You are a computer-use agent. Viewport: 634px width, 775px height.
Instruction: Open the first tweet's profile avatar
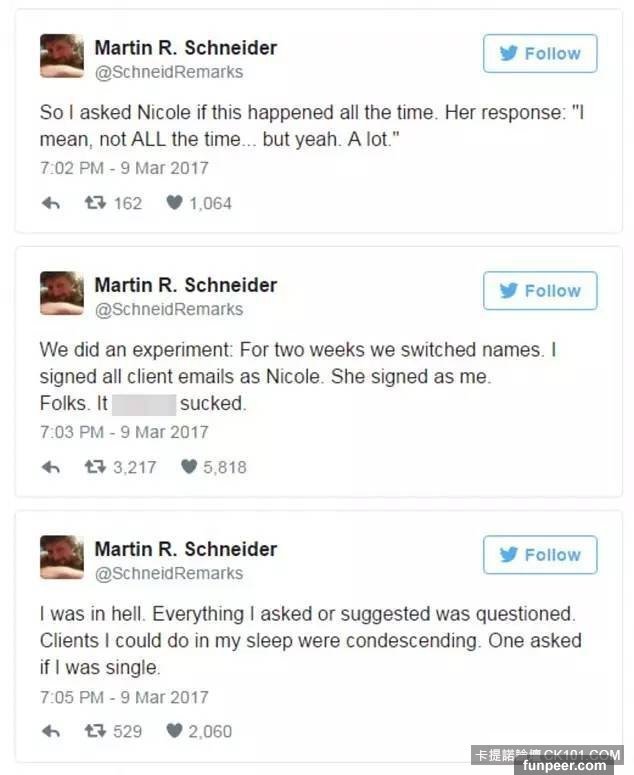pos(62,57)
